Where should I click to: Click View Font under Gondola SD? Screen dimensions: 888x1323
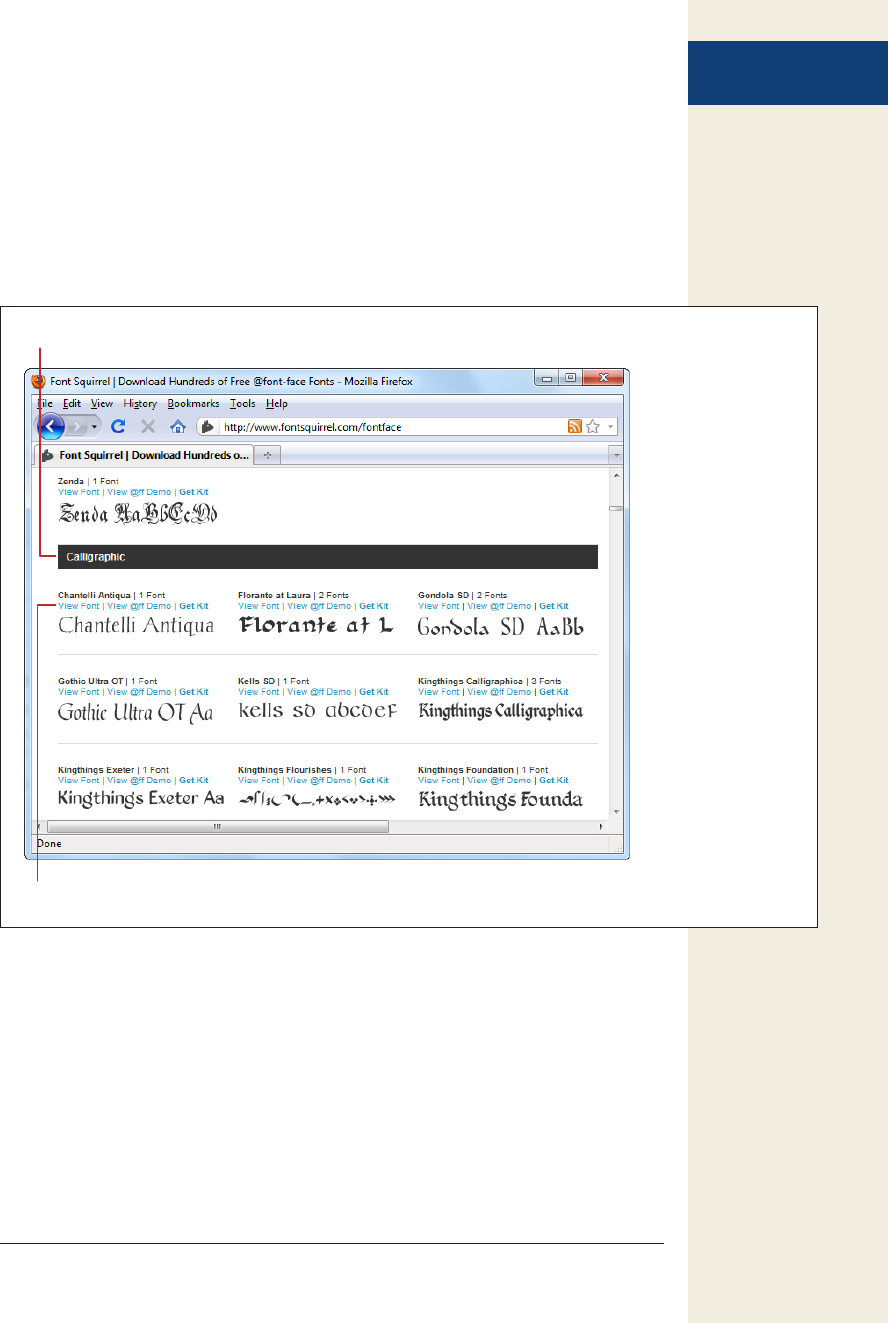439,606
